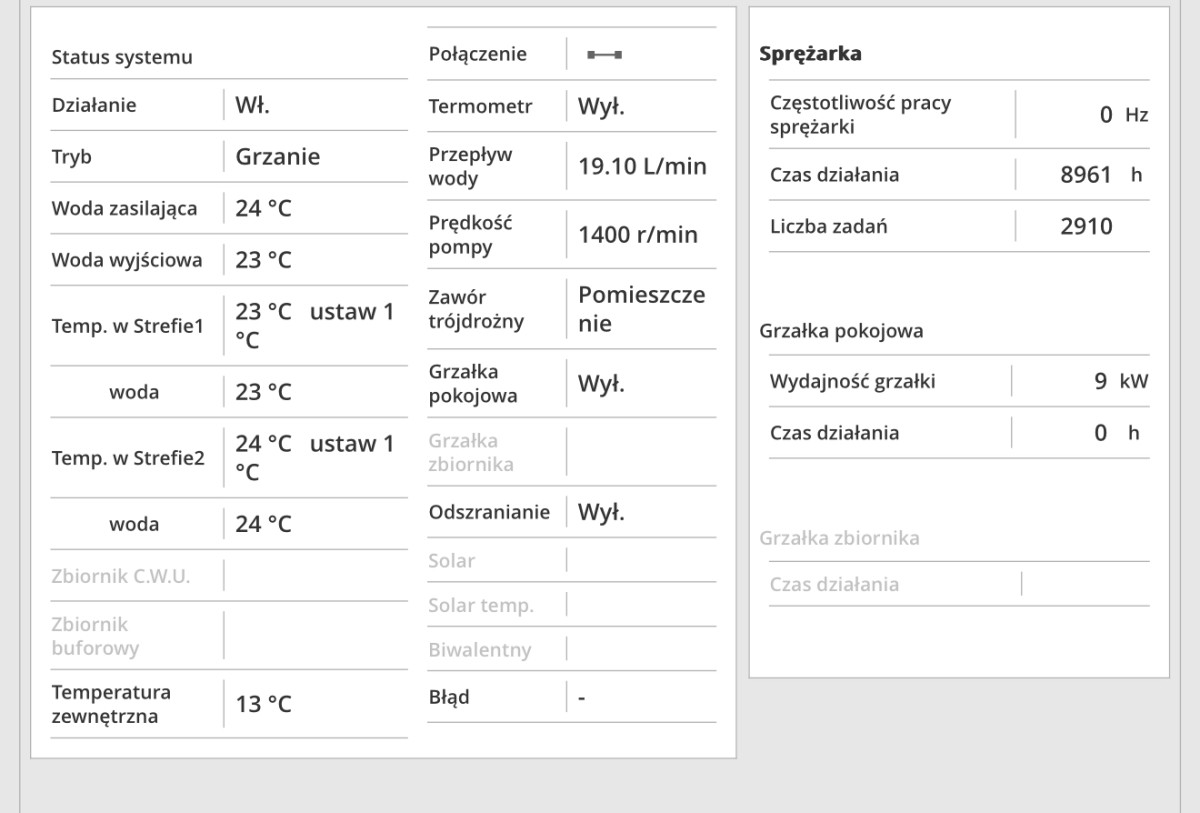Click the Temperatura zewnętrzna 13 °C value

[263, 704]
